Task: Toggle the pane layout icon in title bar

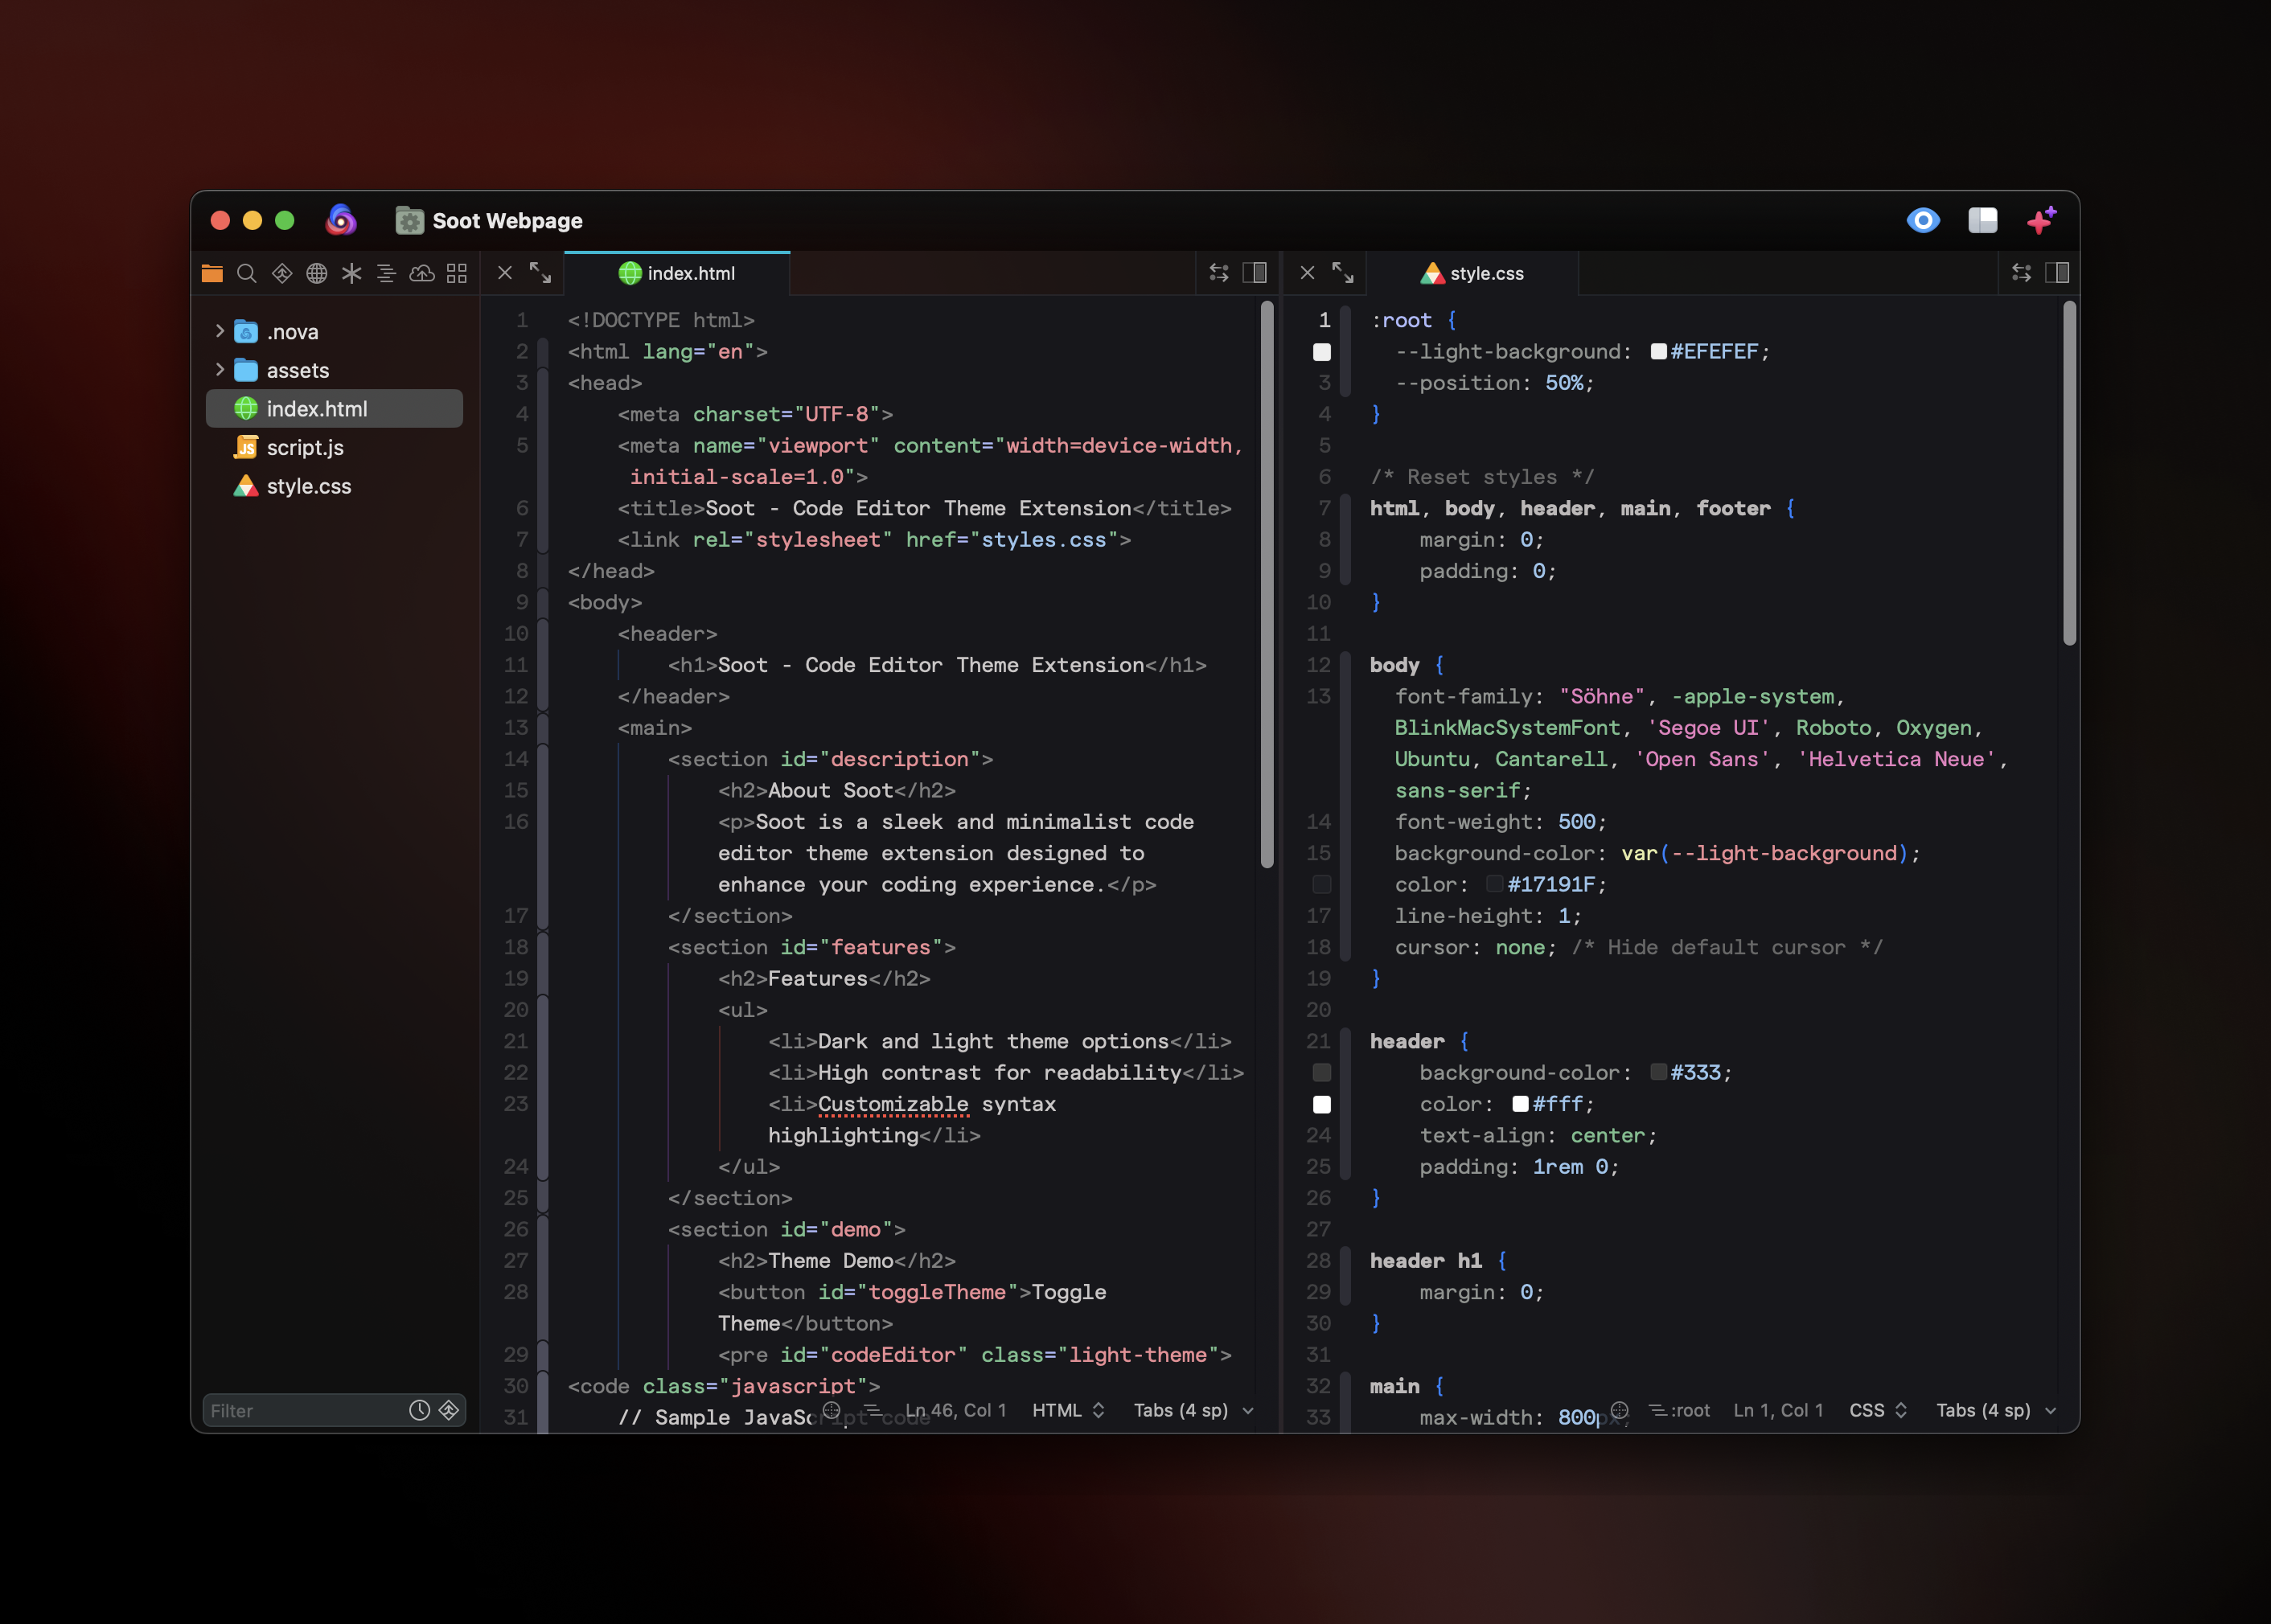Action: [1982, 220]
